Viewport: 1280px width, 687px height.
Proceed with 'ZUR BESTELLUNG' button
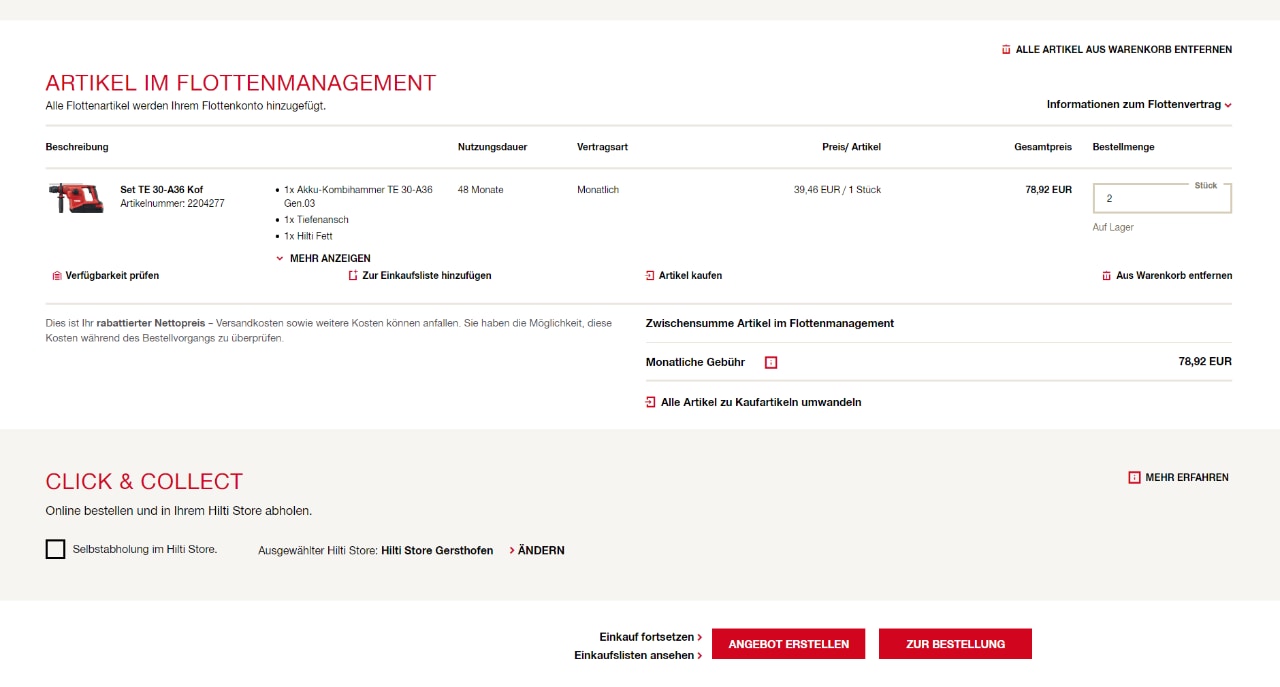[955, 644]
